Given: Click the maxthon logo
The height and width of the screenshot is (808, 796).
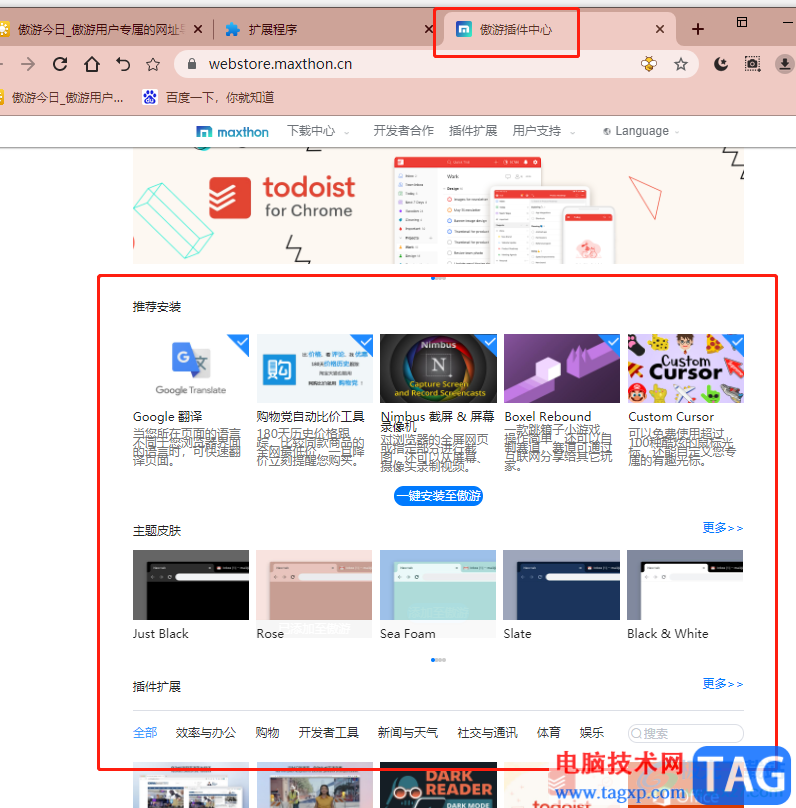Looking at the screenshot, I should (232, 132).
